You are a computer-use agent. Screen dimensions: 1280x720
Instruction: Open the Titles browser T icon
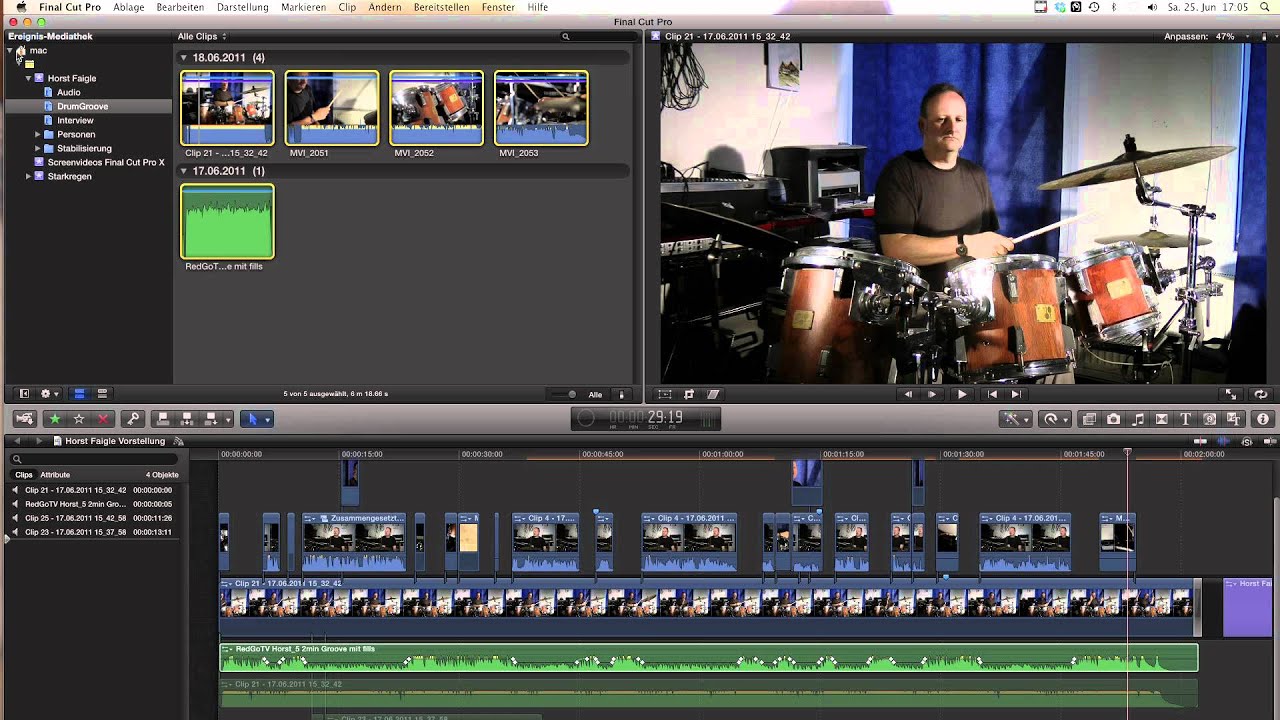pos(1185,419)
